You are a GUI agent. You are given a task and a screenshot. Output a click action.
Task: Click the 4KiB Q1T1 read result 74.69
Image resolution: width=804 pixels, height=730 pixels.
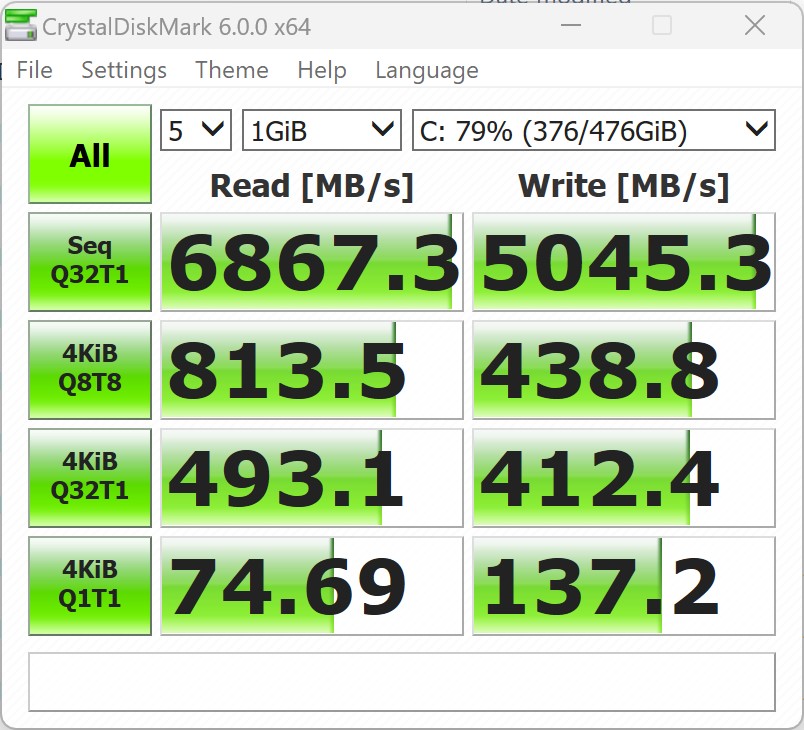click(312, 586)
